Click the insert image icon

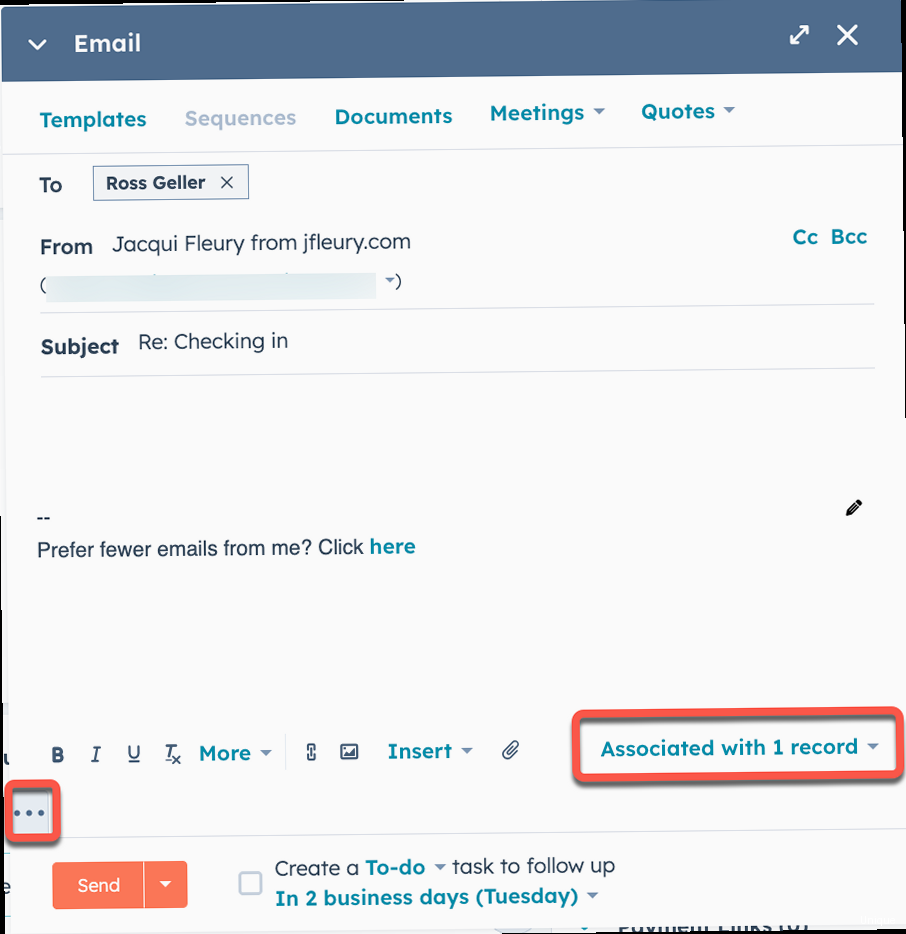pos(349,752)
